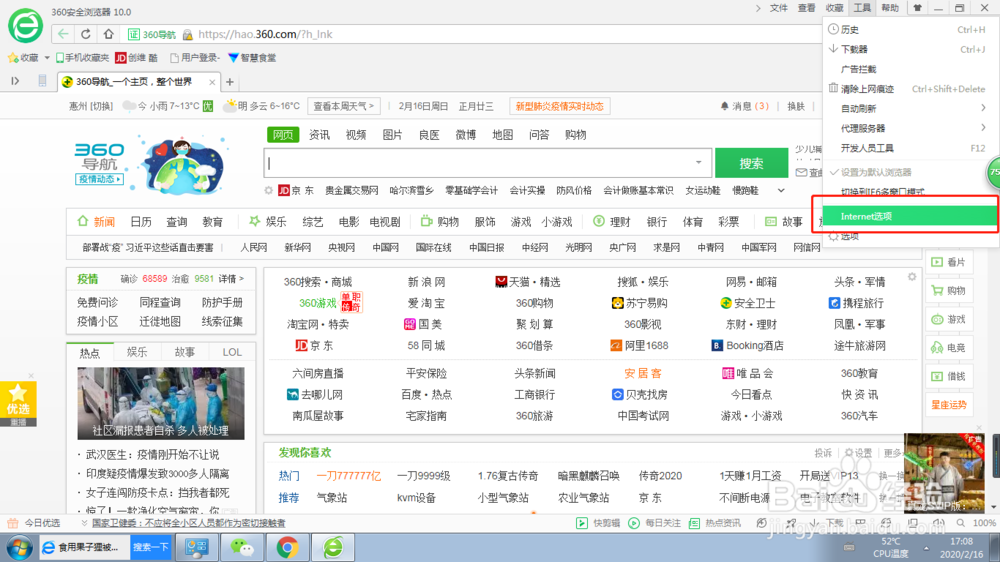Click zoom magnifier in status bar
Image resolution: width=1000 pixels, height=562 pixels.
coord(960,523)
